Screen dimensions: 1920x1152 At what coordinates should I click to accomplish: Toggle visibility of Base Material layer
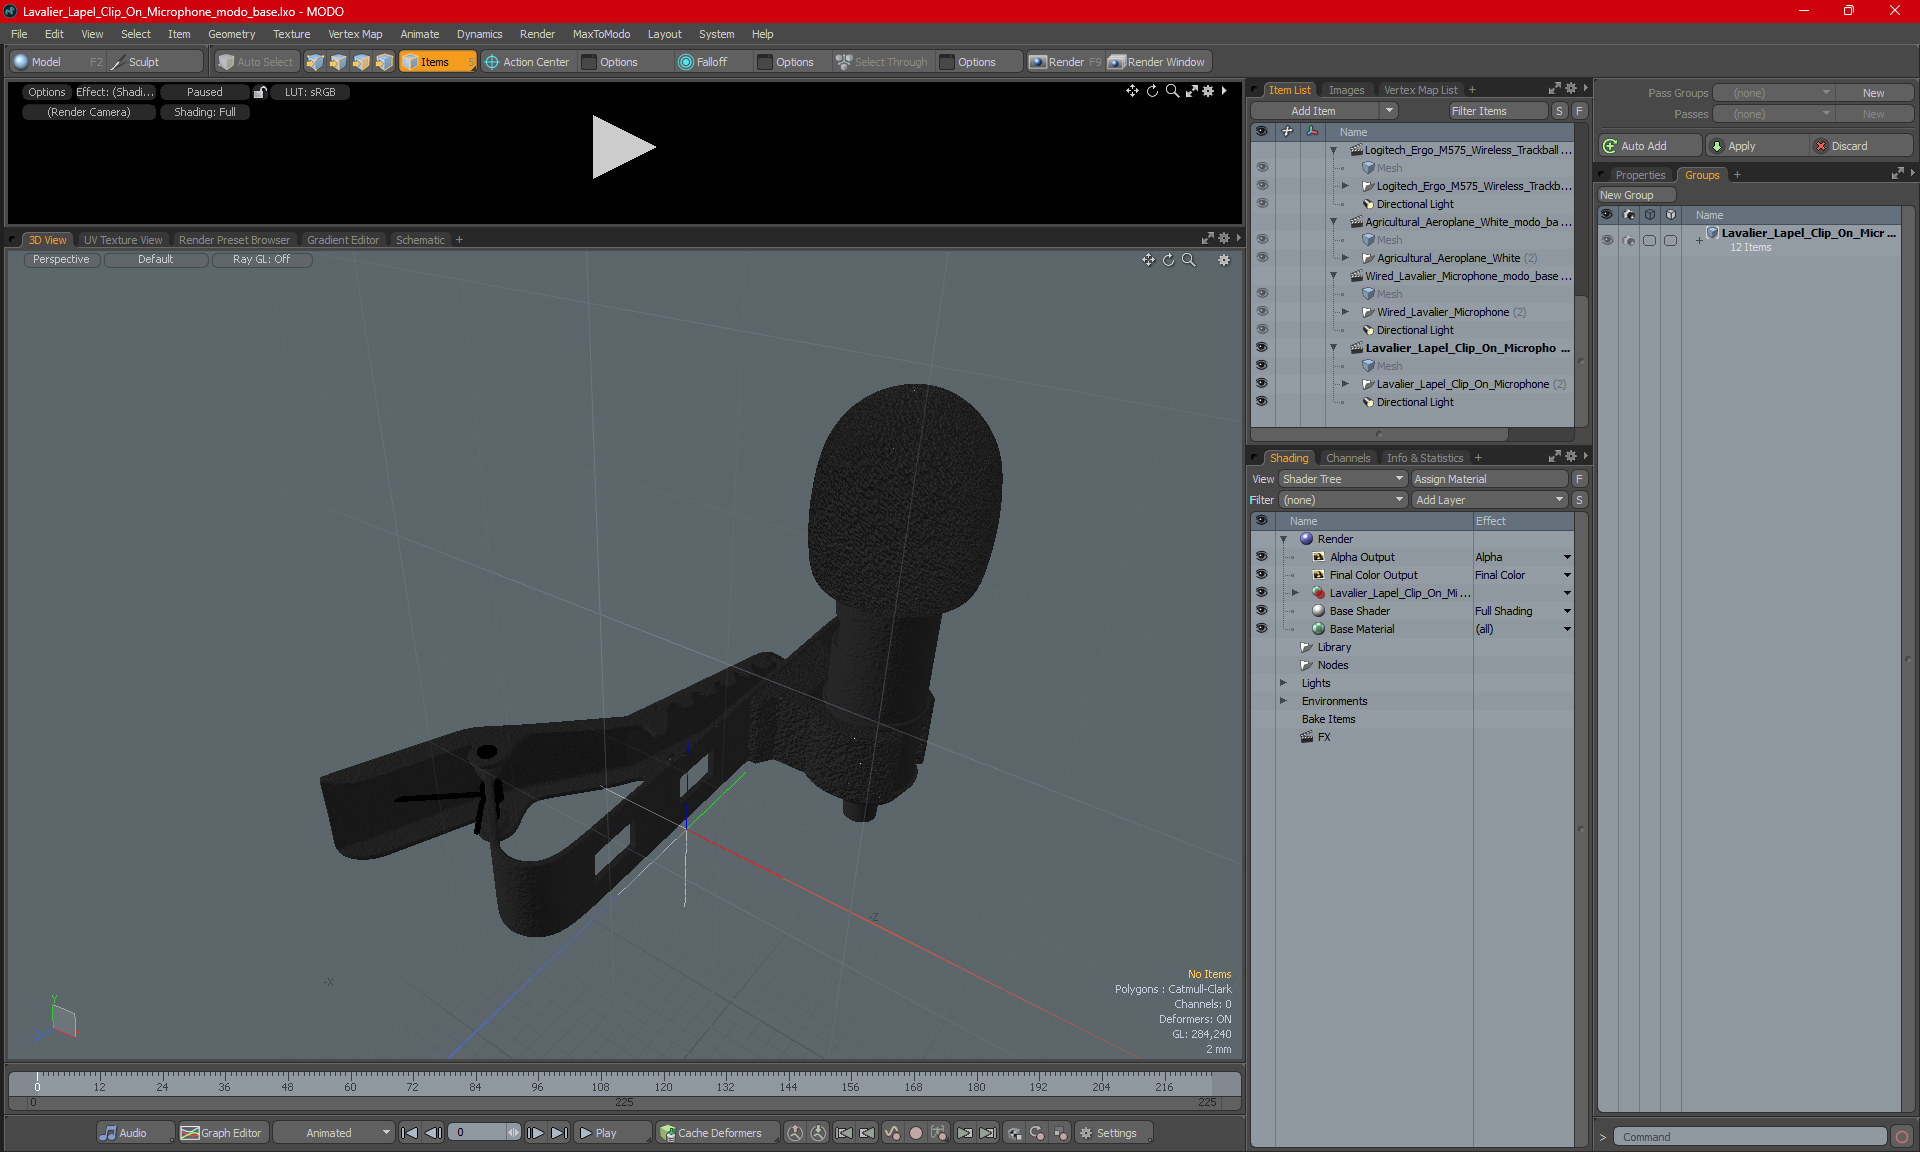(1261, 629)
